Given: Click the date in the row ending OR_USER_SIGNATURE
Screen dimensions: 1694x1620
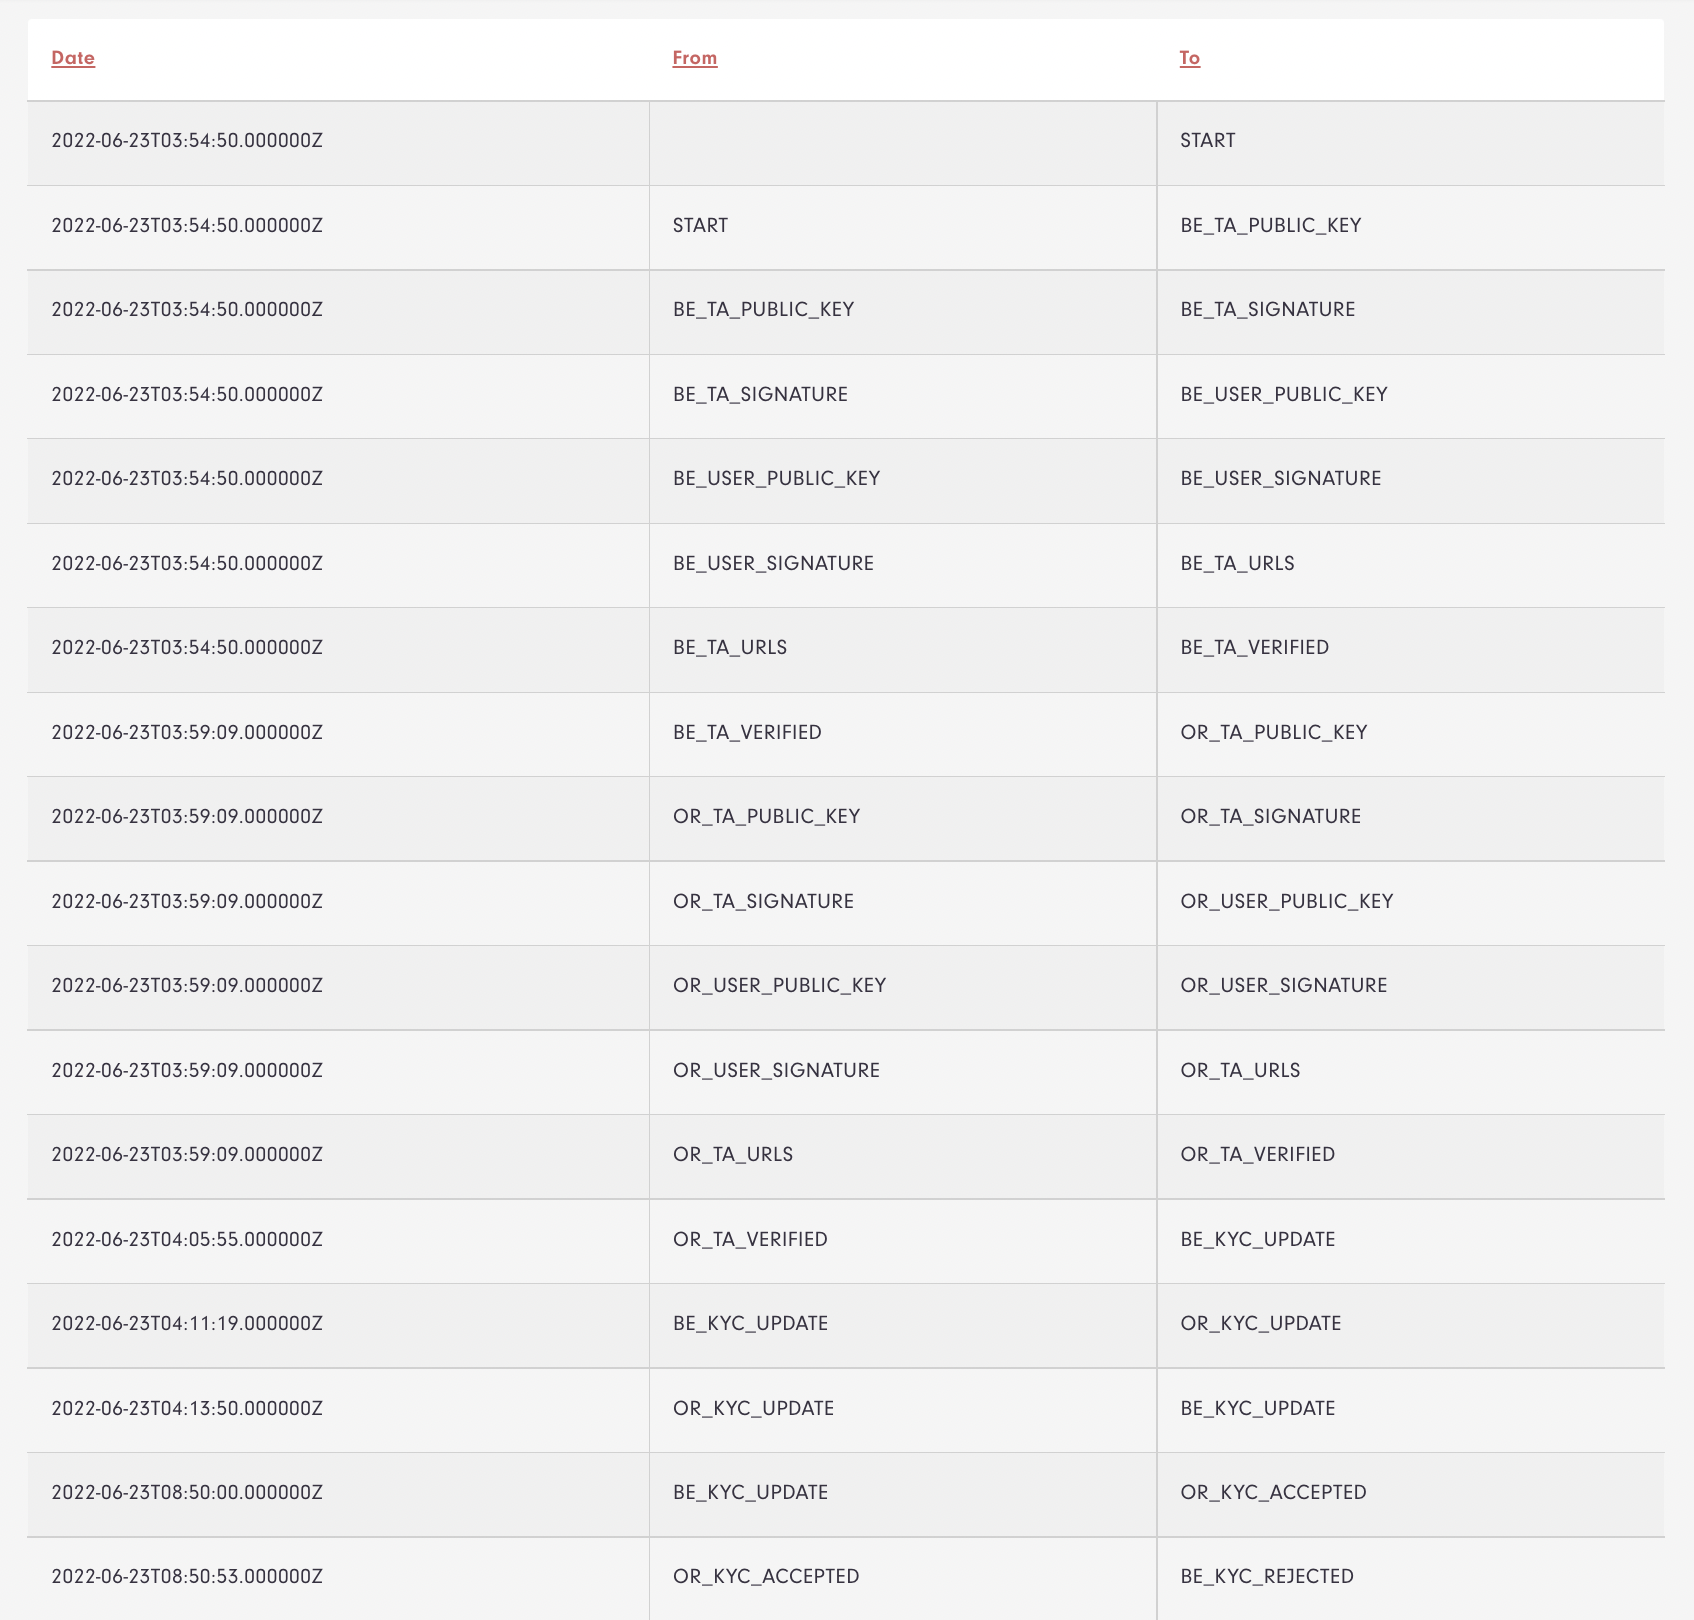Looking at the screenshot, I should tap(187, 985).
